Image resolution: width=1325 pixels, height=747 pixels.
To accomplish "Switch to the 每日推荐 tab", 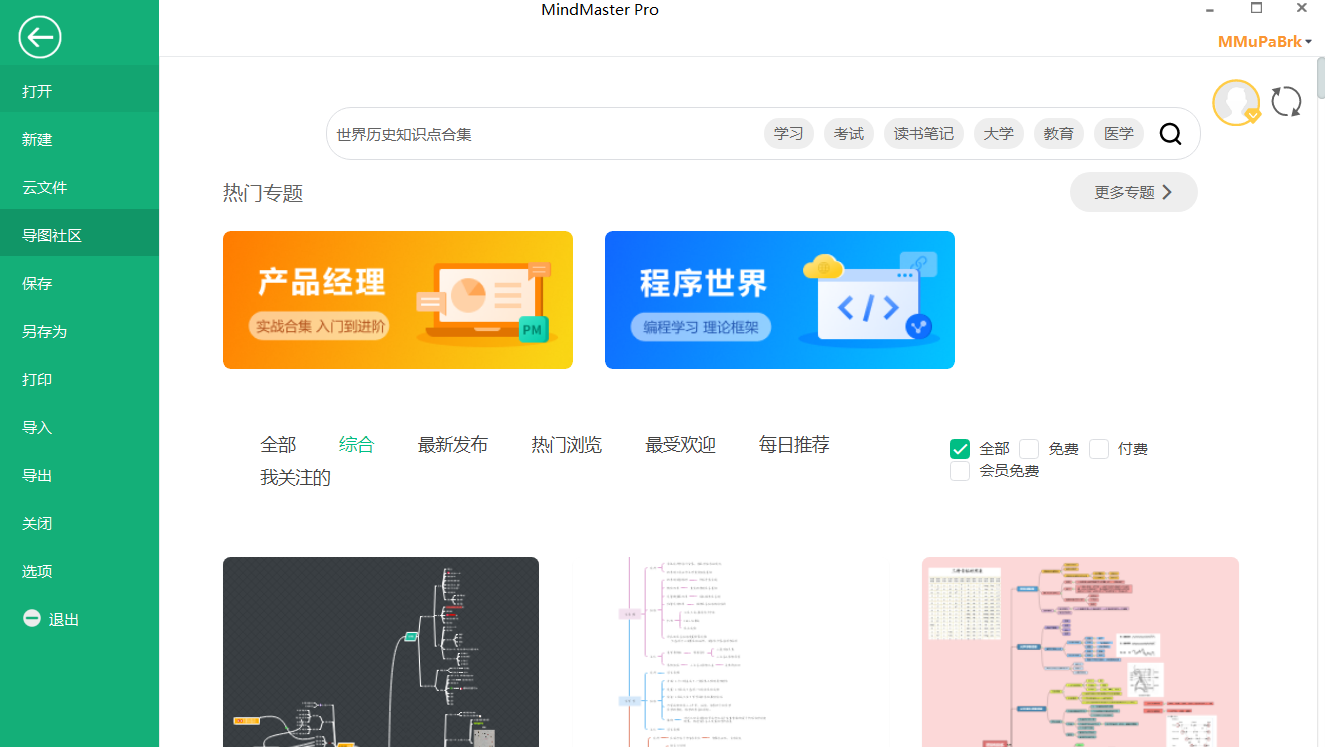I will point(794,445).
